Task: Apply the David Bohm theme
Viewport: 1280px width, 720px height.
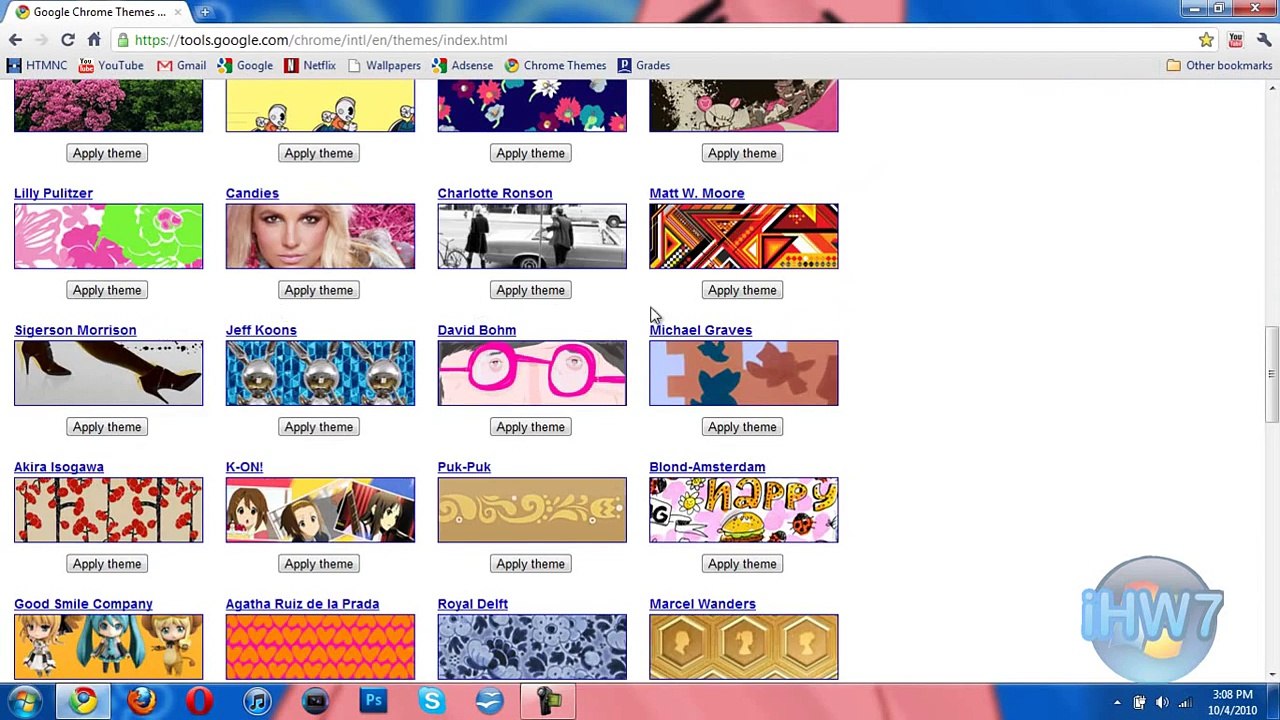Action: point(531,427)
